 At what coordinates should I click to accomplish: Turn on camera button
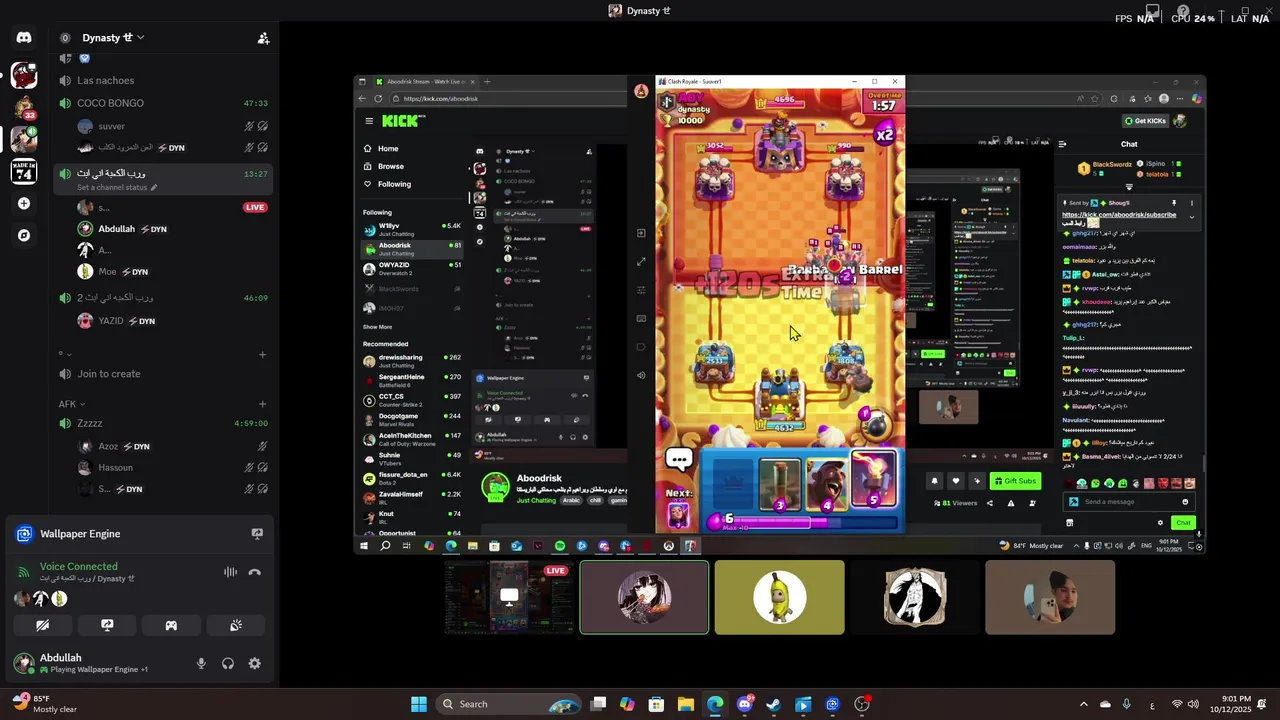43,625
